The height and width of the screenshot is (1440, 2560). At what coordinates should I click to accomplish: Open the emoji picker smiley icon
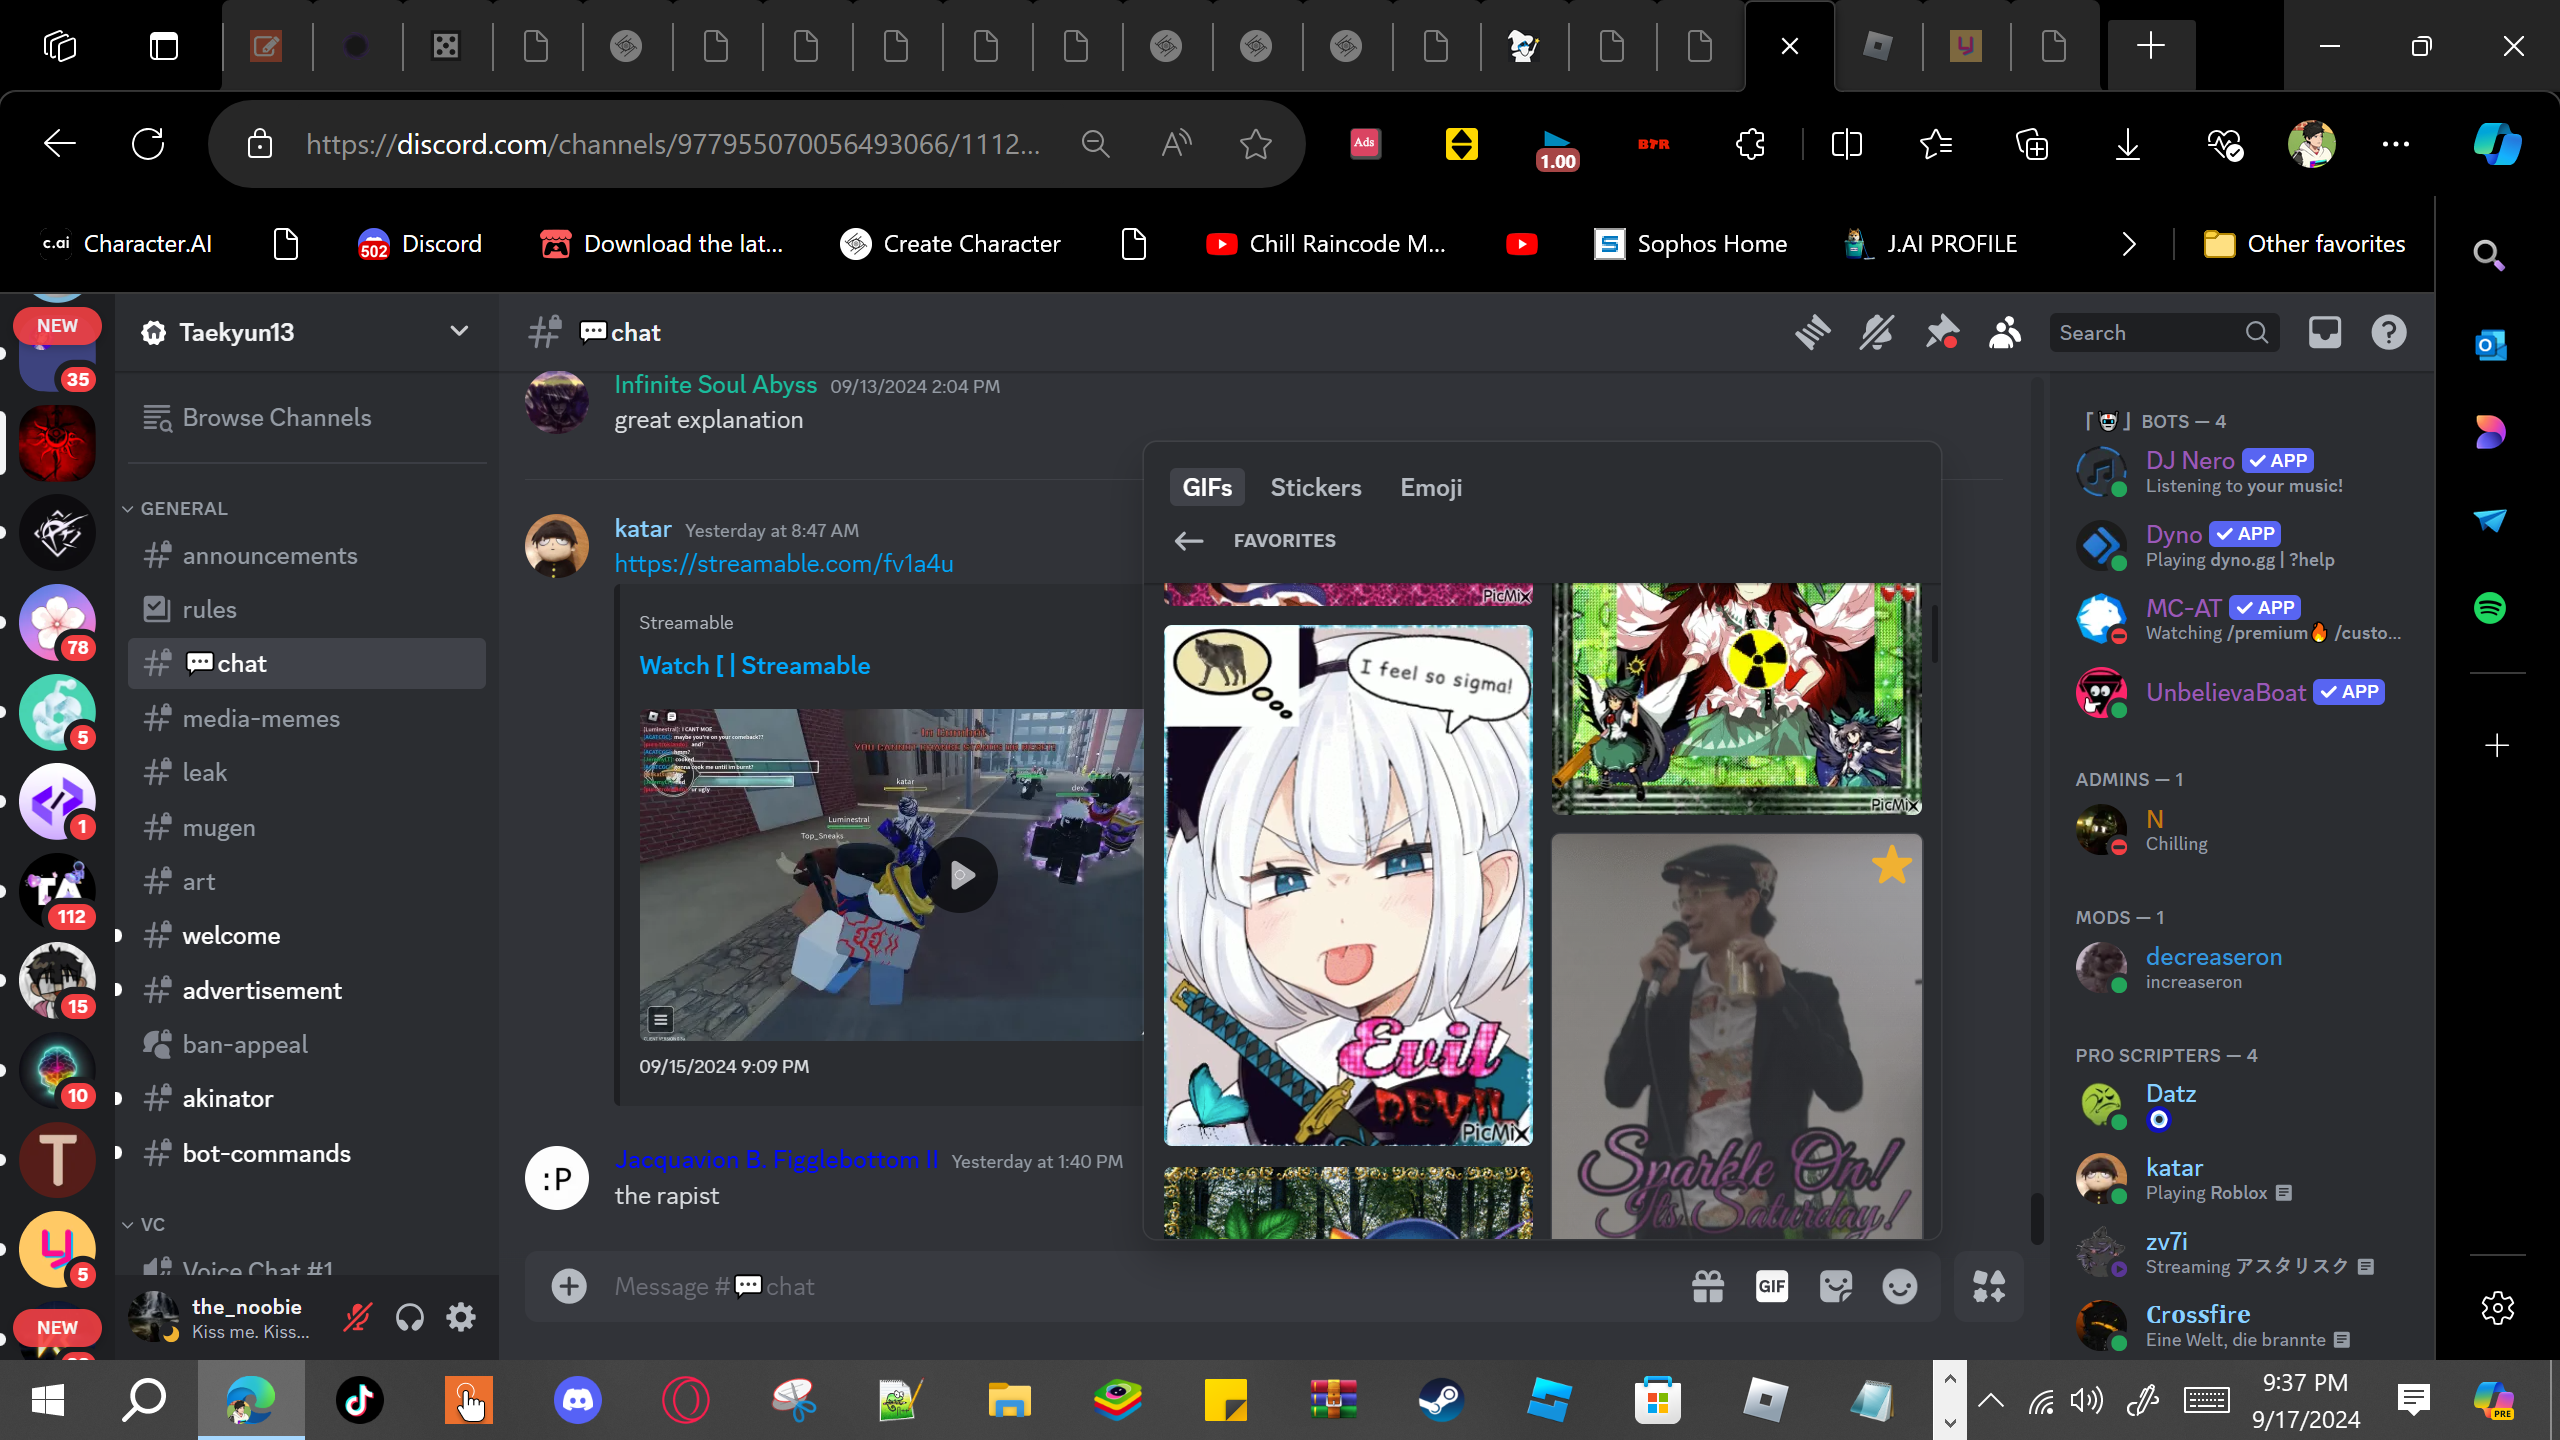click(1899, 1287)
